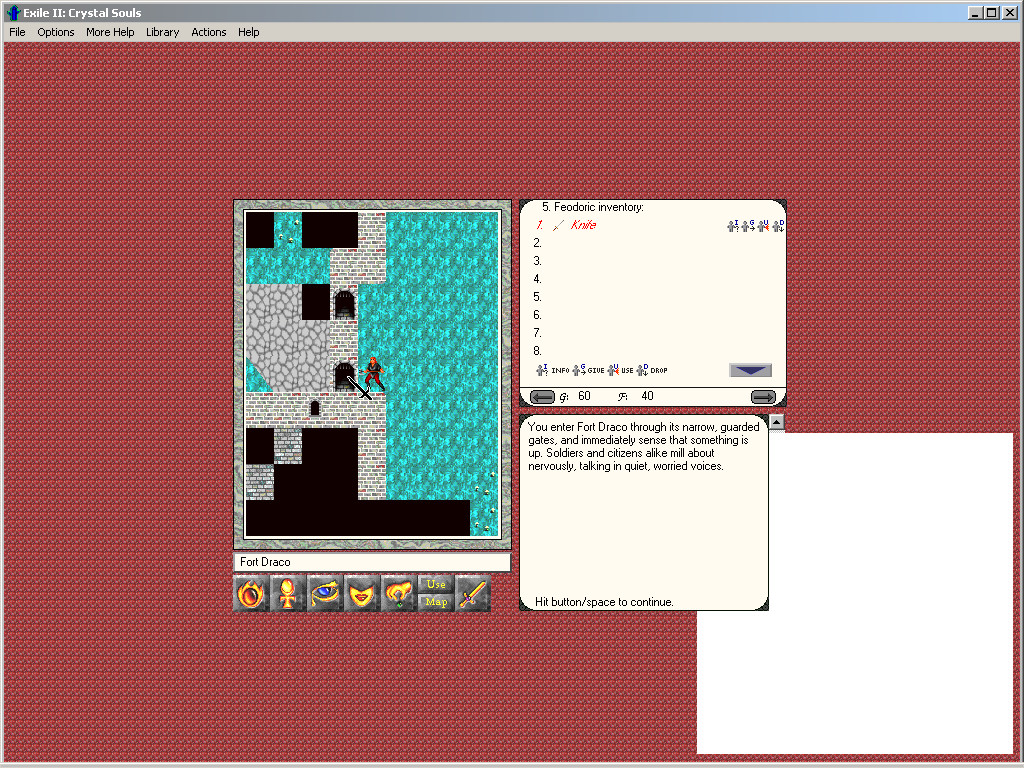This screenshot has height=768, width=1024.
Task: Maximize the Exile II window
Action: tap(992, 12)
